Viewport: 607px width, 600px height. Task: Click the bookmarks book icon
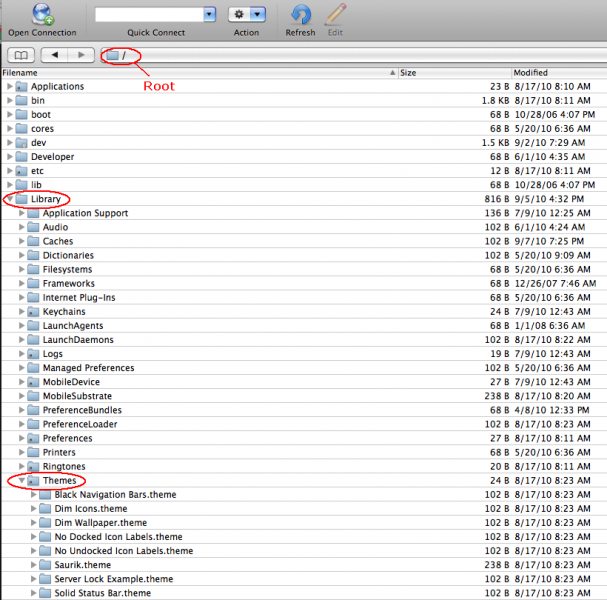tap(20, 55)
